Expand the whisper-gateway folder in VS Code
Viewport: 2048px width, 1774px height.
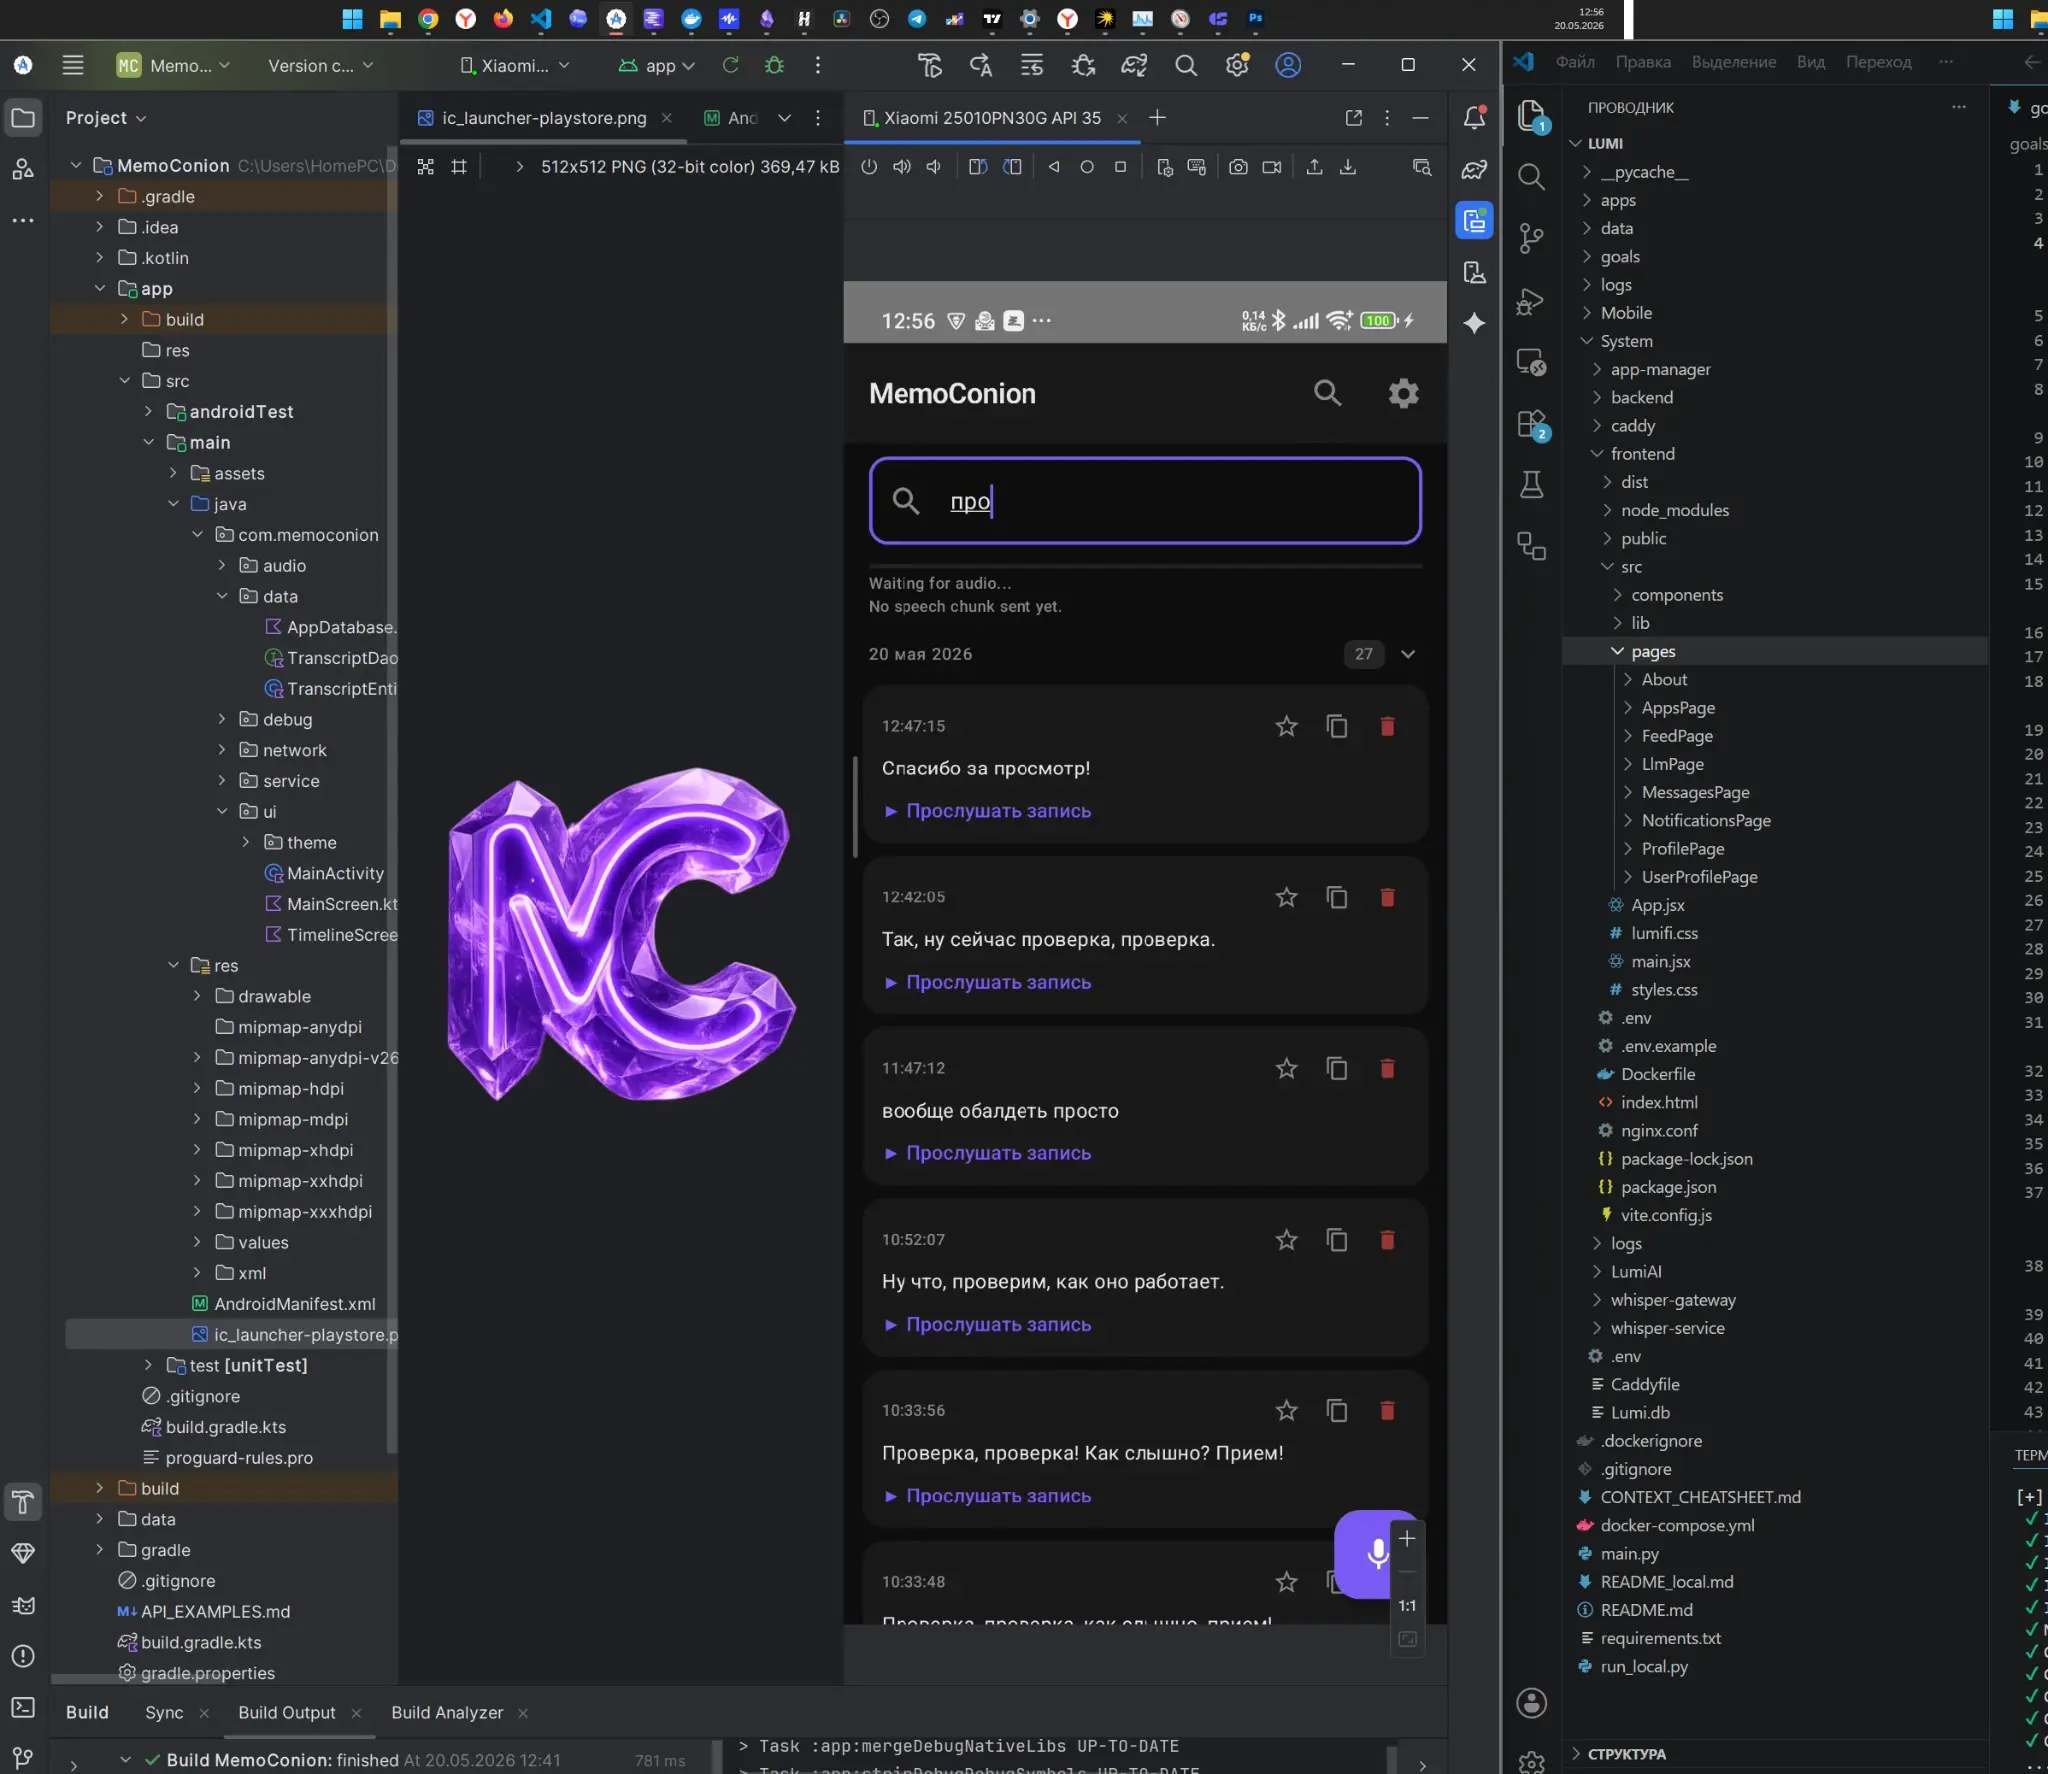[x=1596, y=1300]
